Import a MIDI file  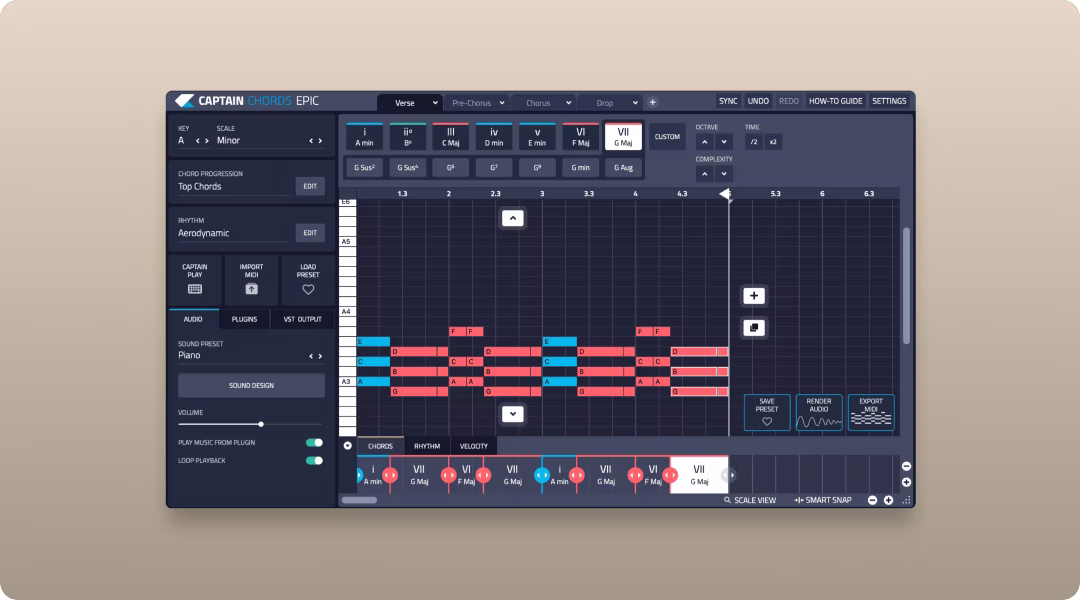coord(251,279)
